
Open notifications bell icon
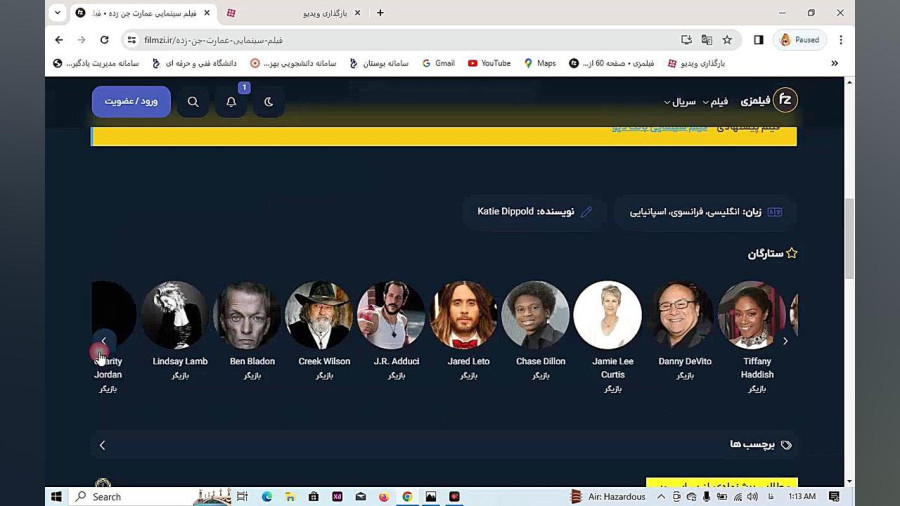(231, 102)
